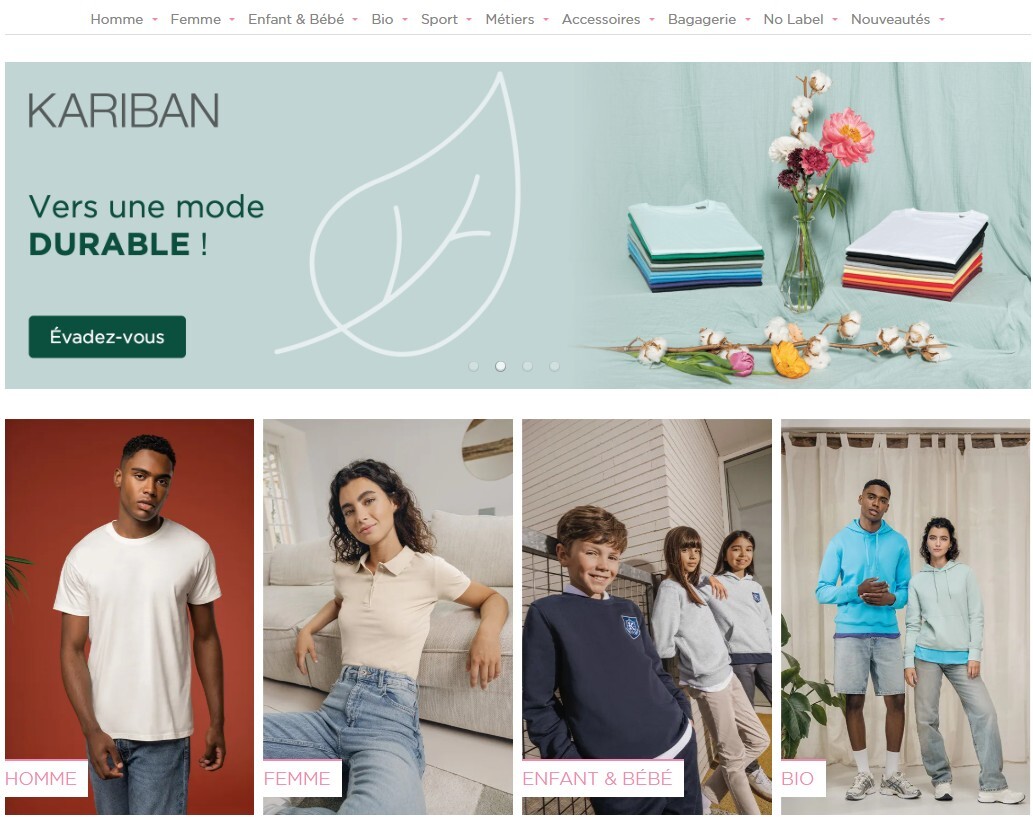Open the Homme navigation menu
The image size is (1033, 817).
(x=117, y=20)
